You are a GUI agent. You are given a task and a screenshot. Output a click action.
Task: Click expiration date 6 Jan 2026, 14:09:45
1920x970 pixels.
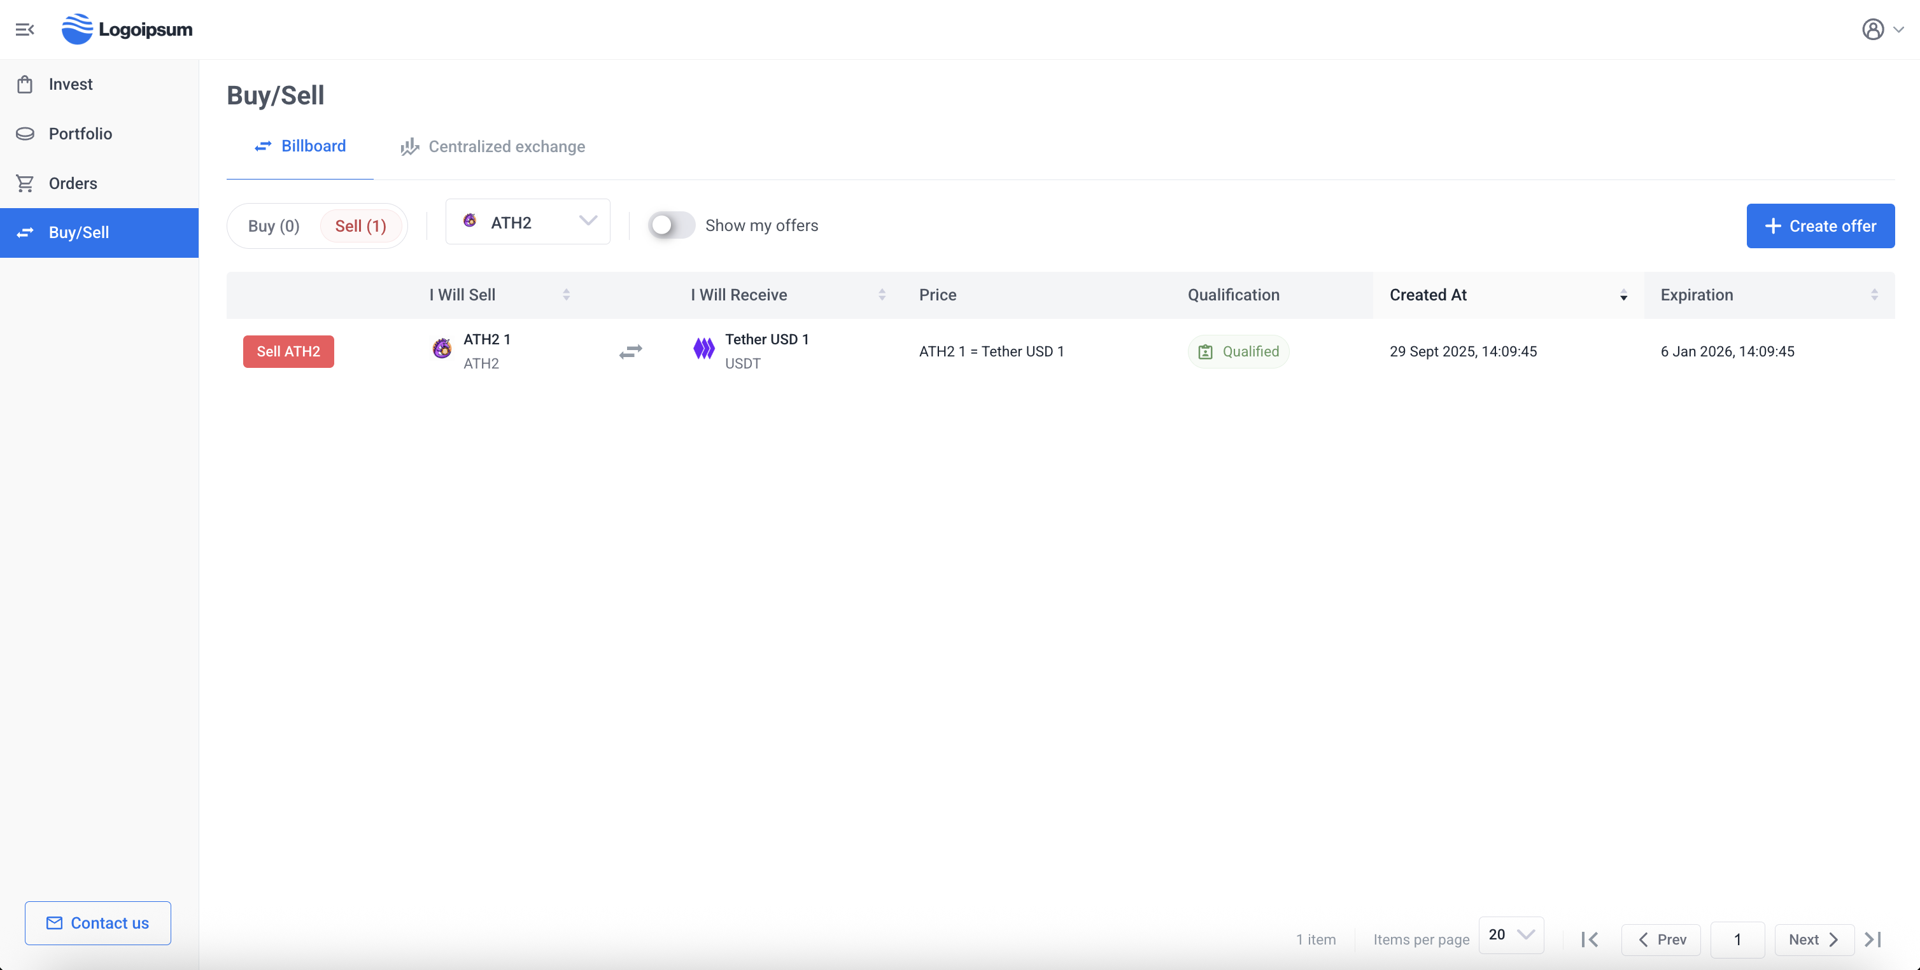click(1728, 352)
